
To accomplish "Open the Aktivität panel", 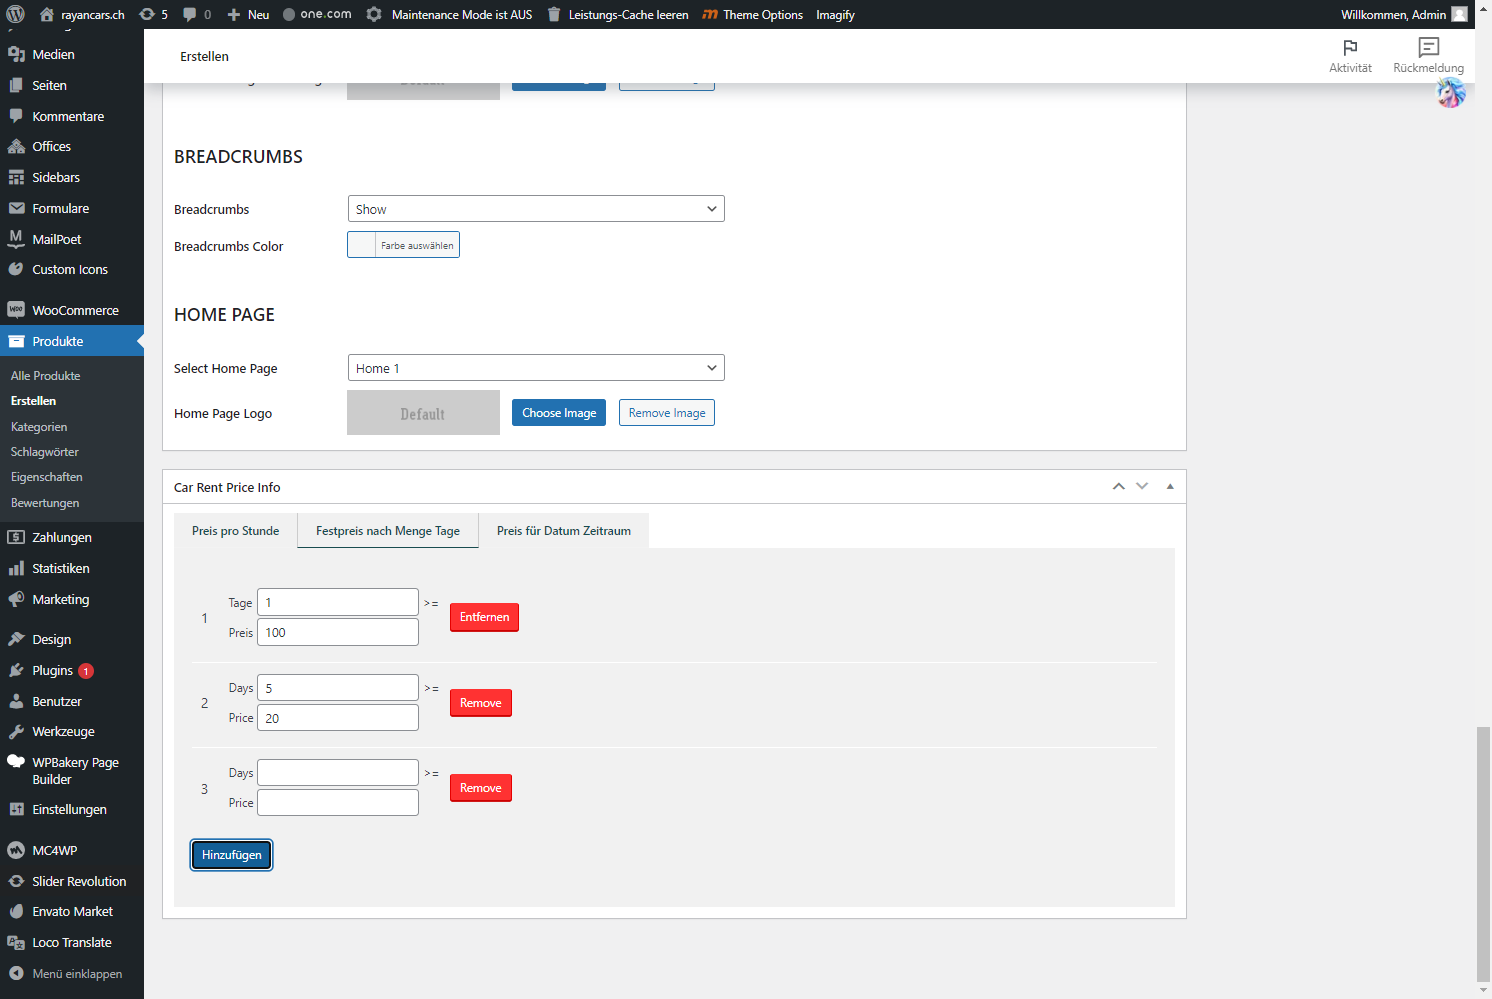I will click(1350, 56).
